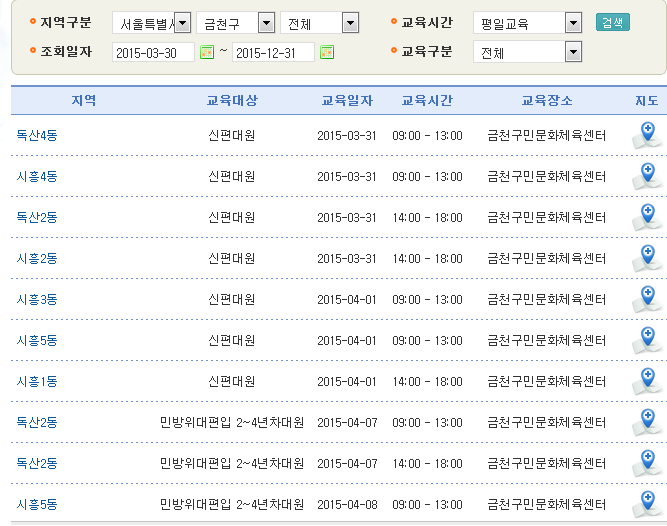The width and height of the screenshot is (667, 526).
Task: Open the 시흥2동 link
Action: coord(37,259)
